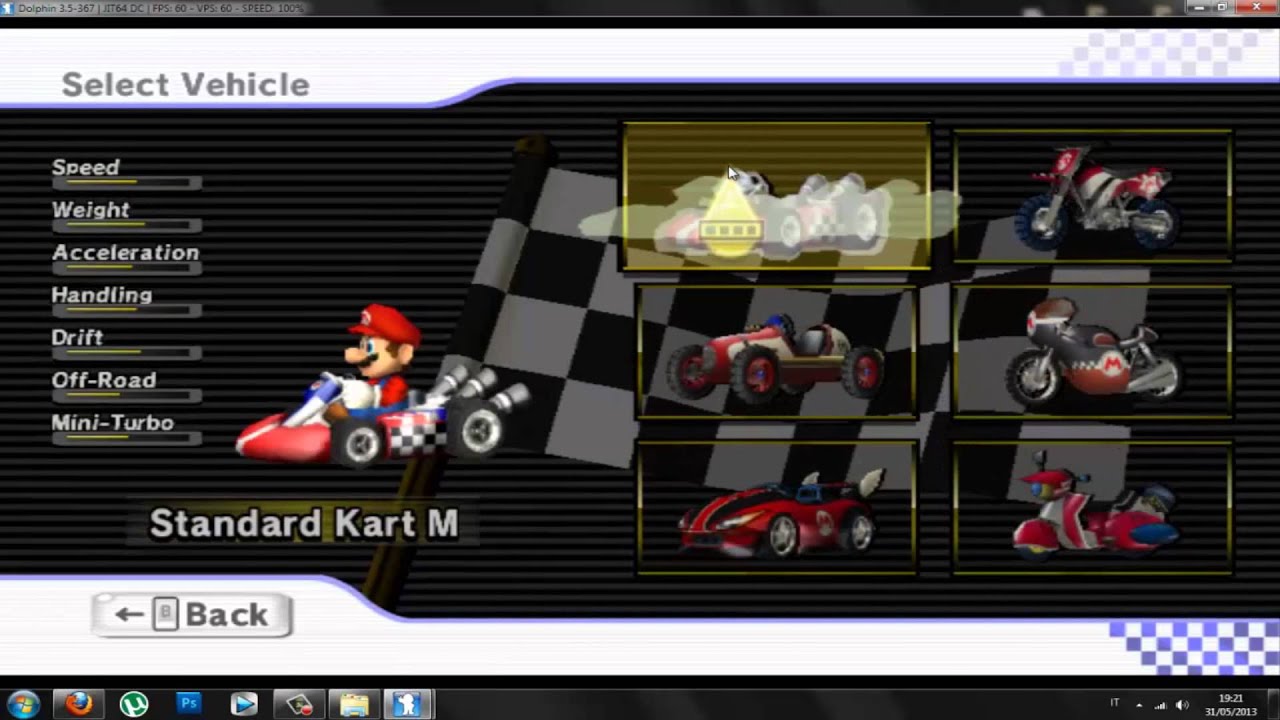Click the Speed stat label
This screenshot has height=720, width=1280.
[86, 167]
